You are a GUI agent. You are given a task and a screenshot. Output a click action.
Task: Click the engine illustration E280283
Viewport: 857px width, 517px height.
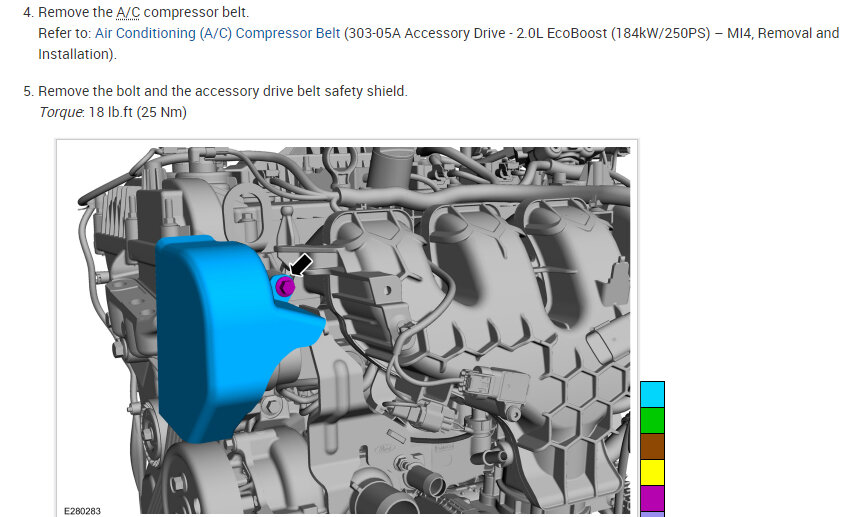pos(347,330)
